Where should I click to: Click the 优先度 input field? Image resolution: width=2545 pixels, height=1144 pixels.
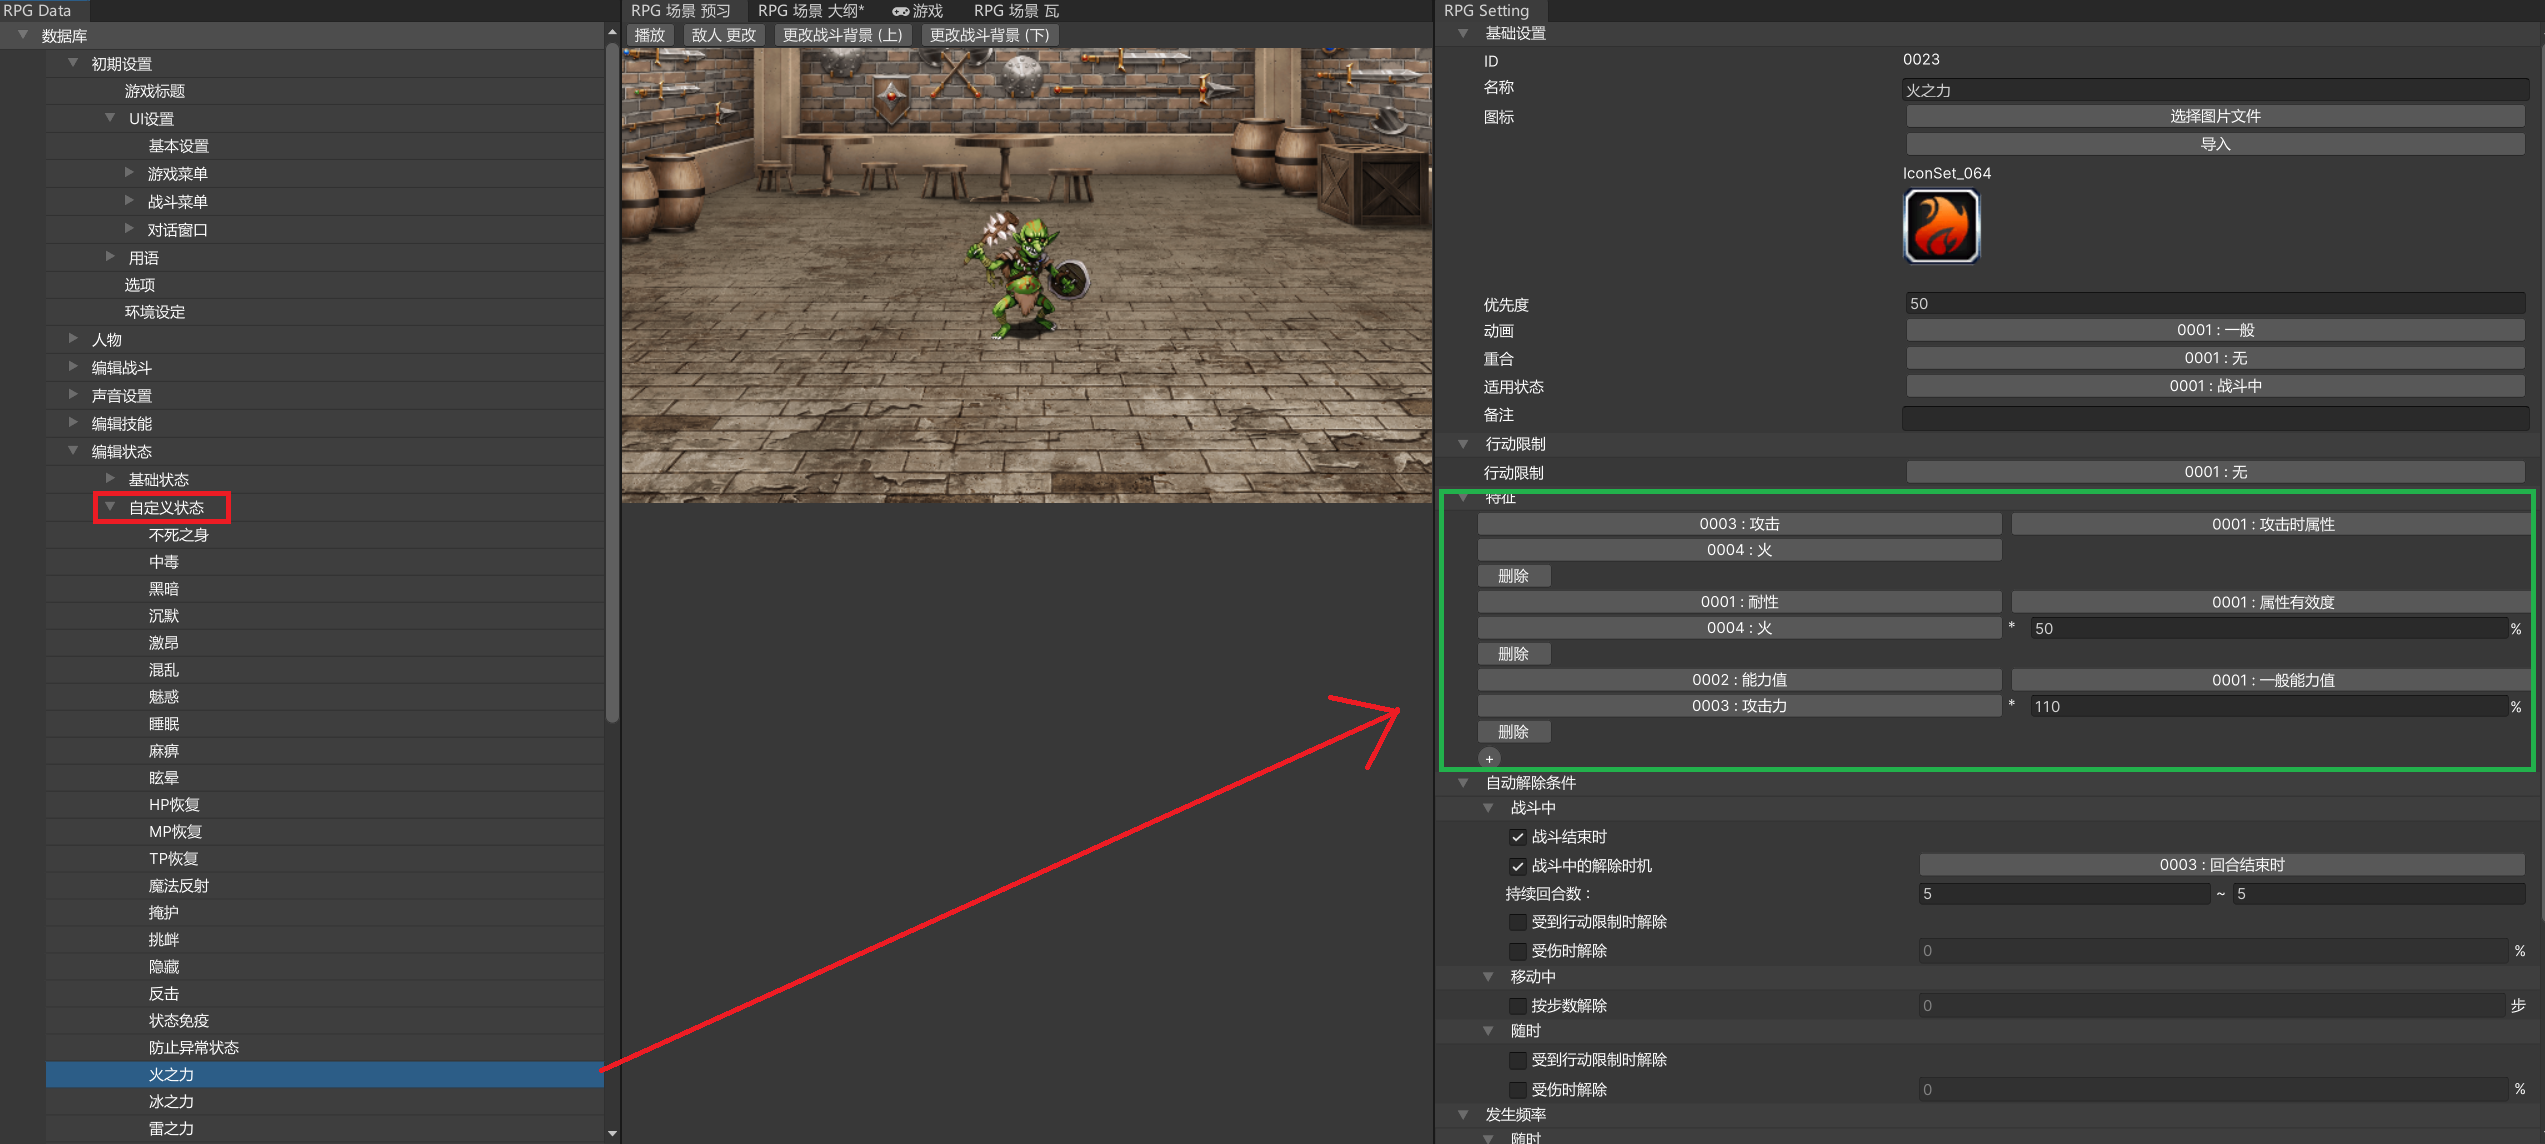pyautogui.click(x=2215, y=303)
